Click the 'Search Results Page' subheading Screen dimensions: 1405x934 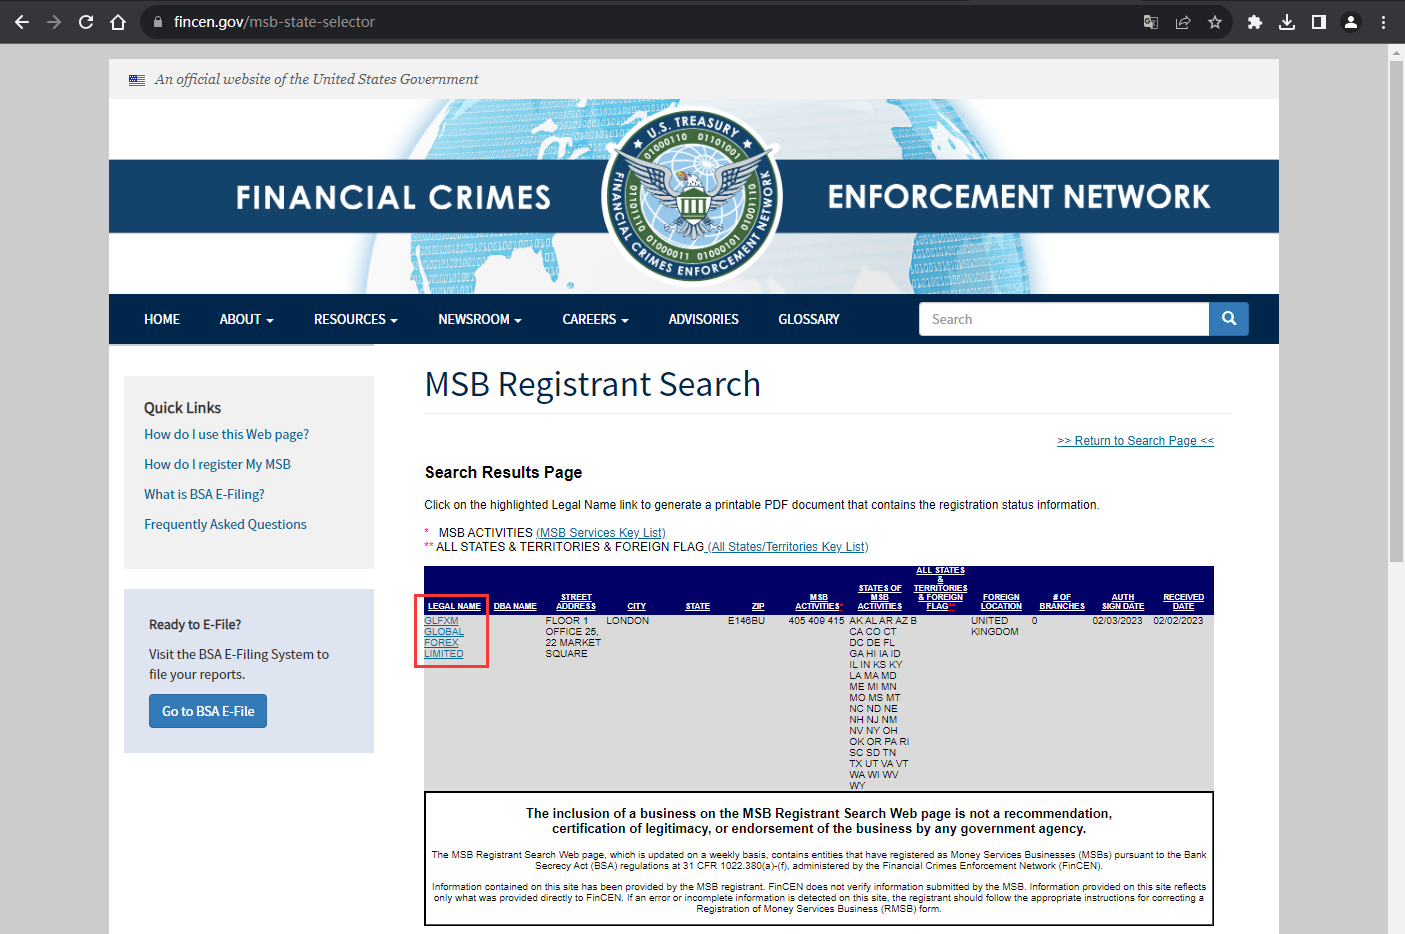point(503,472)
